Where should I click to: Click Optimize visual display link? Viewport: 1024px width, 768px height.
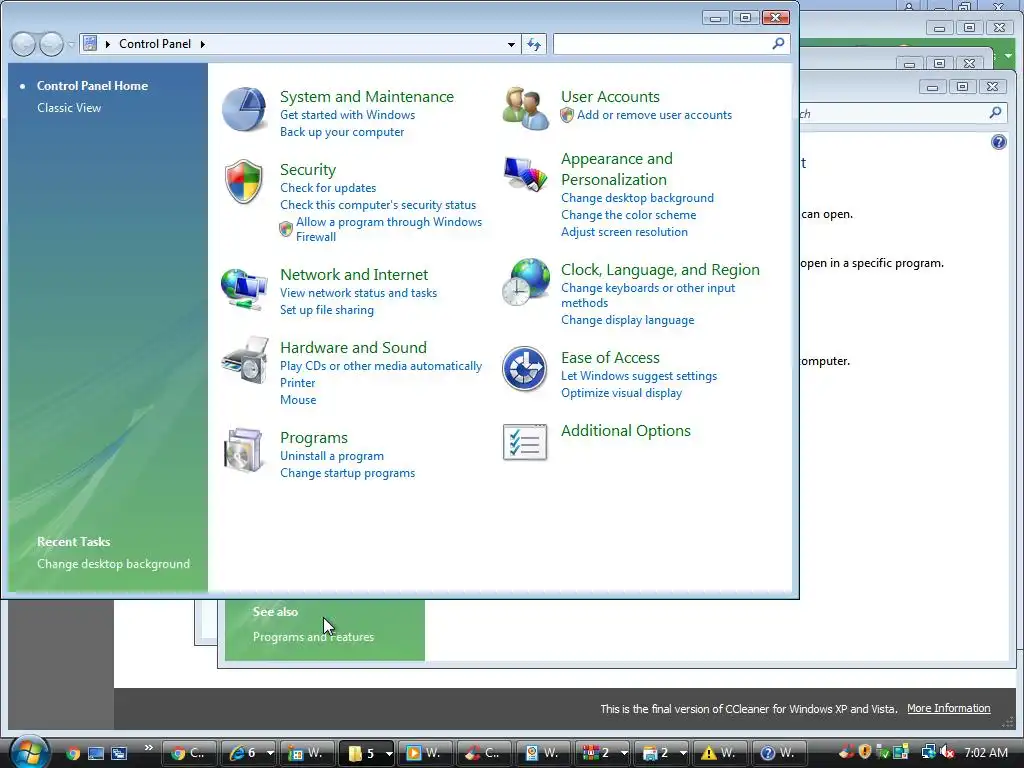pyautogui.click(x=621, y=393)
